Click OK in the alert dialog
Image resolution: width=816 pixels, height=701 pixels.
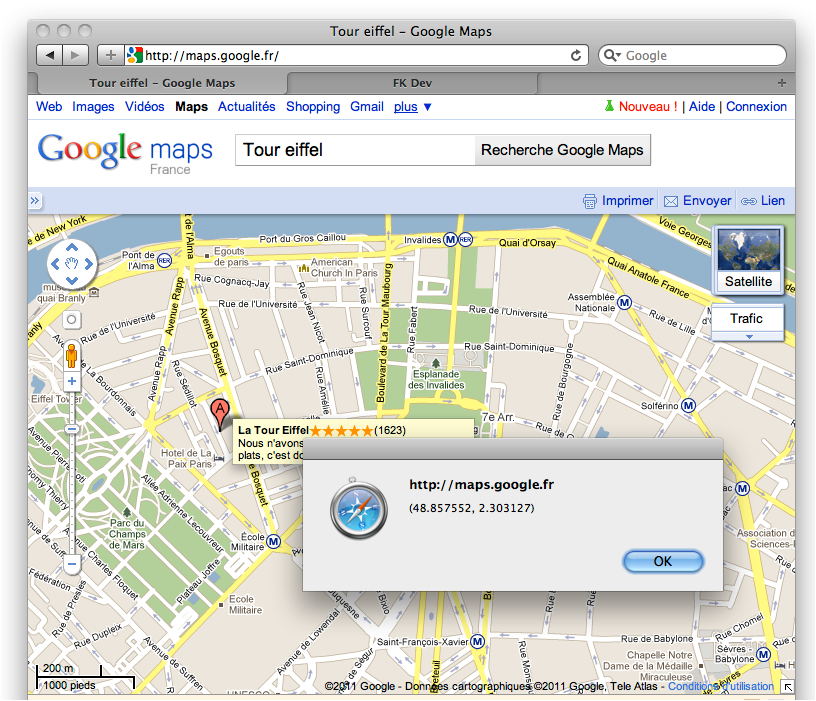tap(663, 562)
